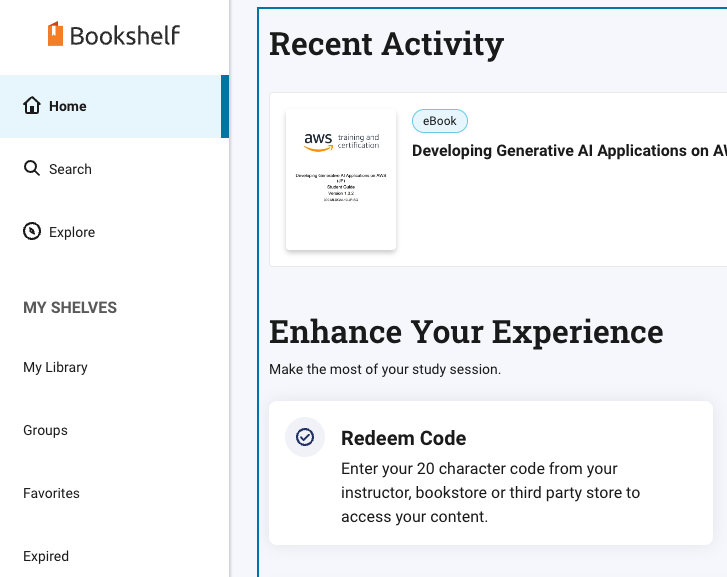Click the Redeem Code description card

492,492
